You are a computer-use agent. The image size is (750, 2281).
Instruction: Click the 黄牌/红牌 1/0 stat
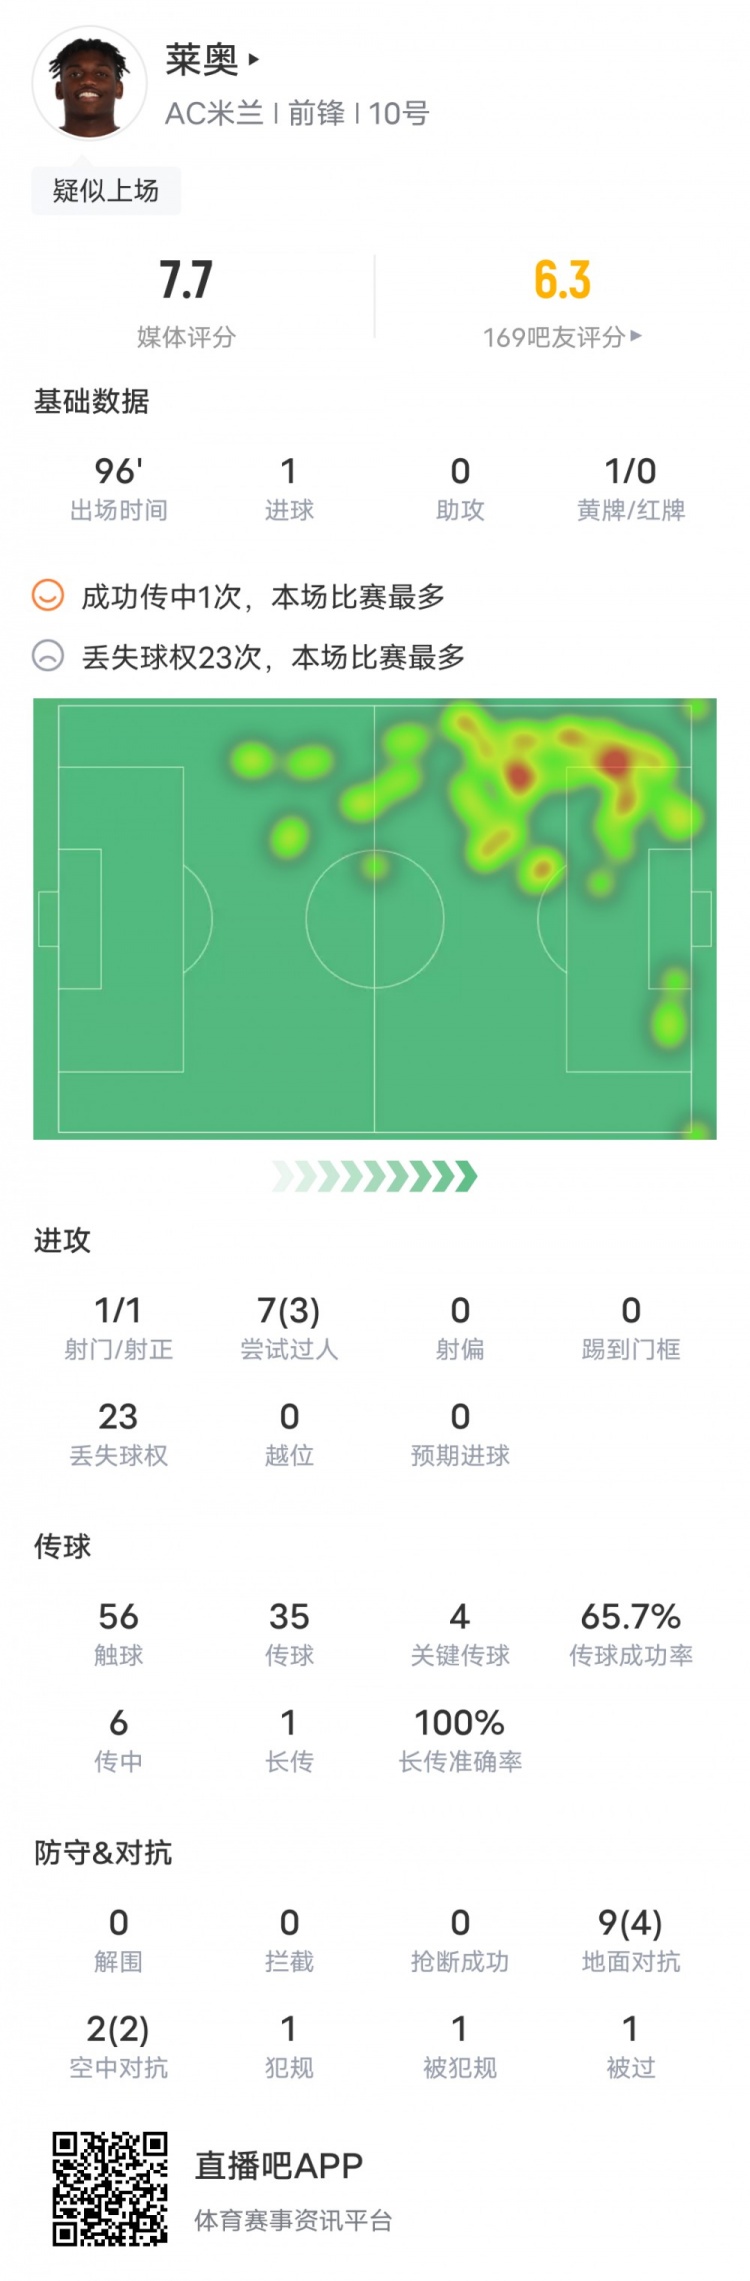(630, 488)
